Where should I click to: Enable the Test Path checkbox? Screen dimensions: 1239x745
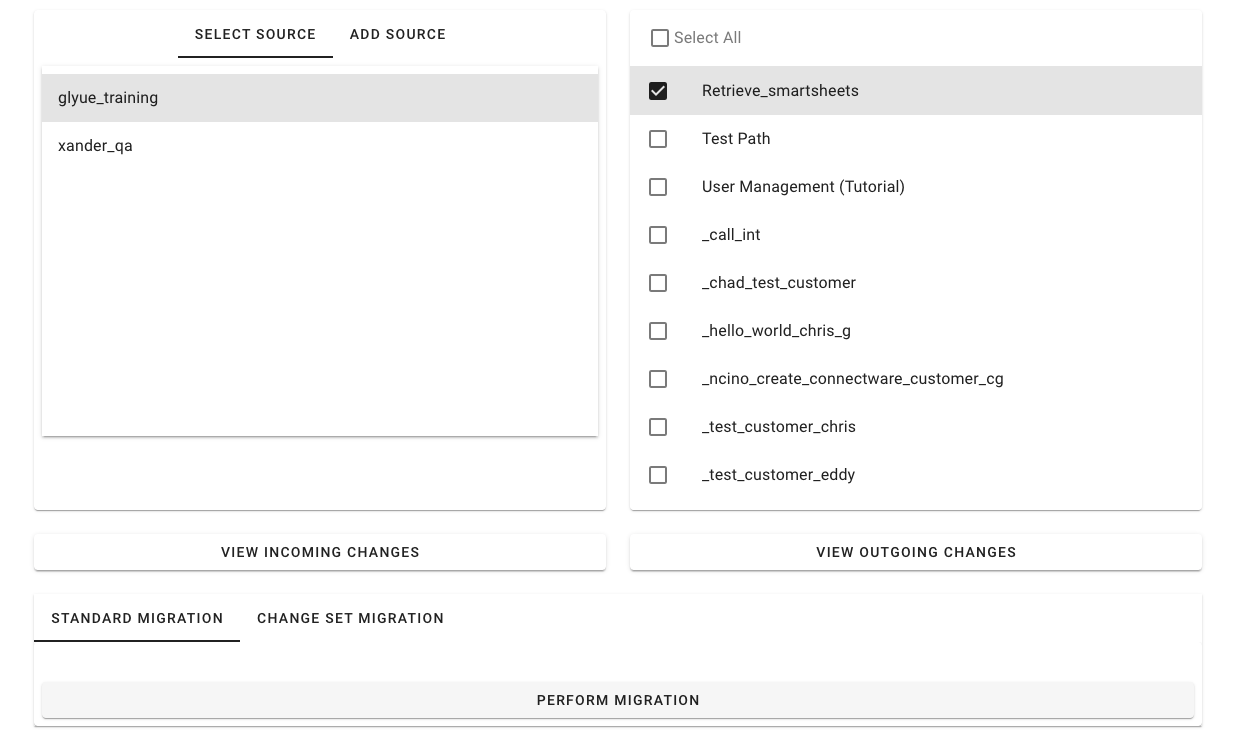point(658,139)
